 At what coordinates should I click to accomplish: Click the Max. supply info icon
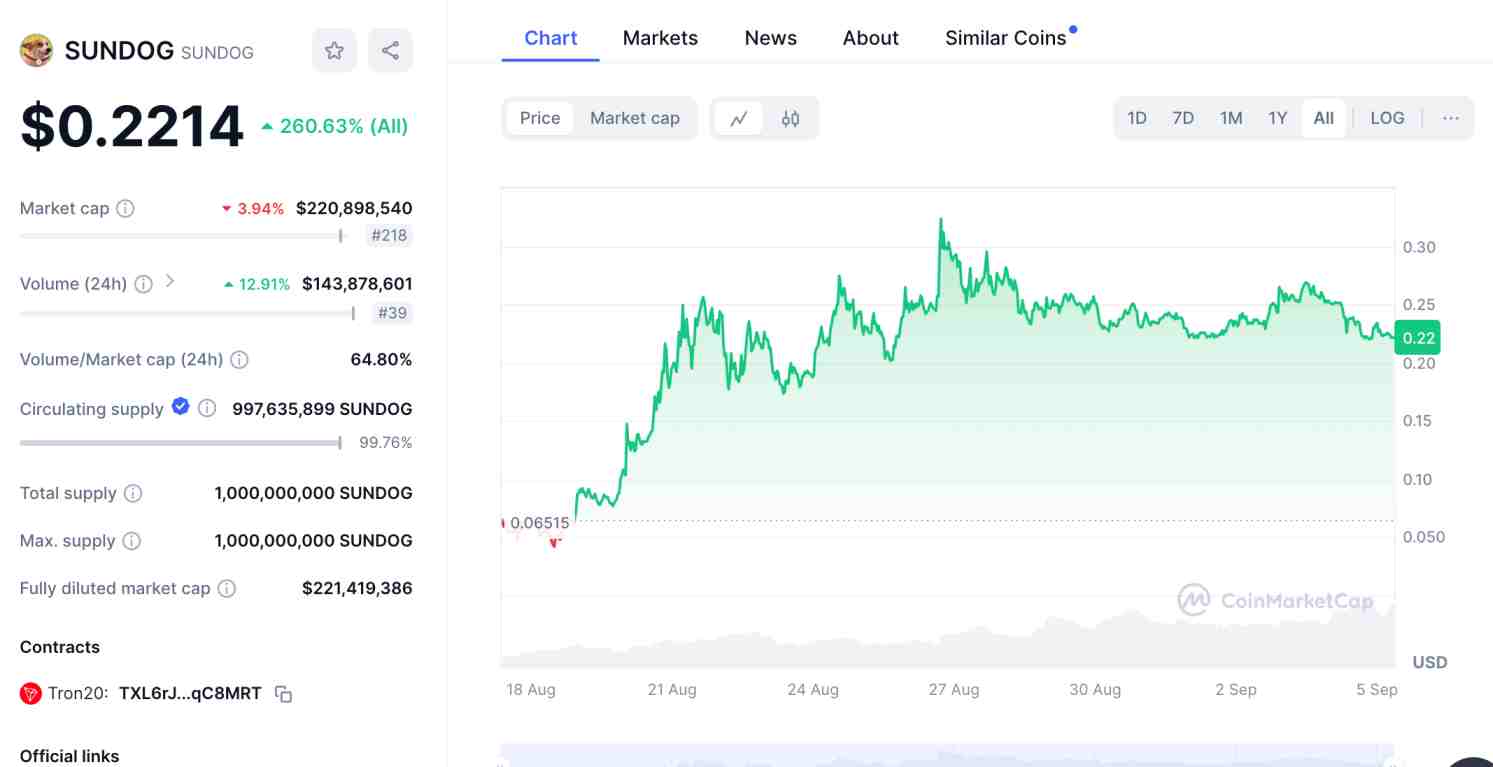(131, 541)
